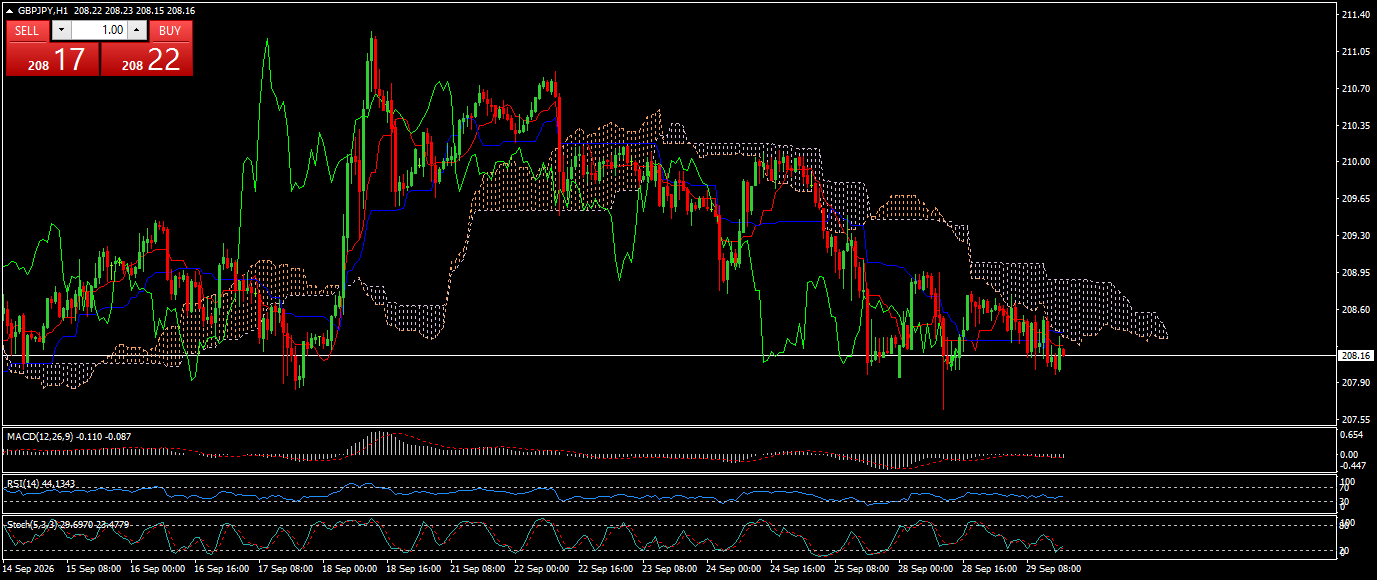Increase lot volume with the up arrow
The height and width of the screenshot is (580, 1377).
point(137,30)
